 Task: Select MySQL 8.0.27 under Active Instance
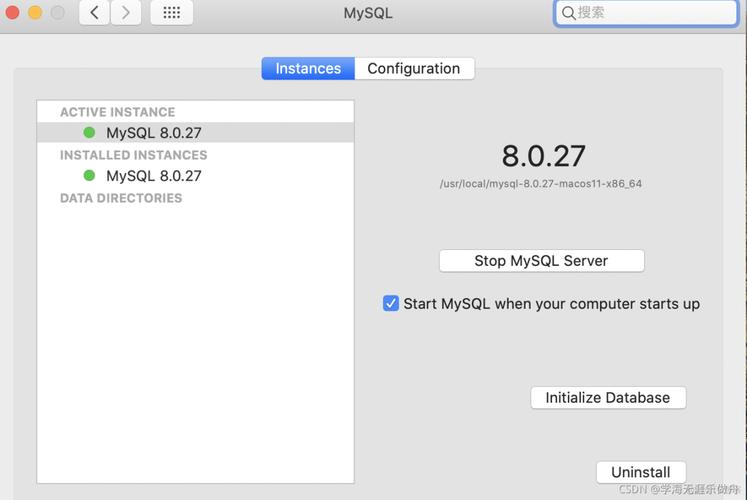pyautogui.click(x=195, y=132)
